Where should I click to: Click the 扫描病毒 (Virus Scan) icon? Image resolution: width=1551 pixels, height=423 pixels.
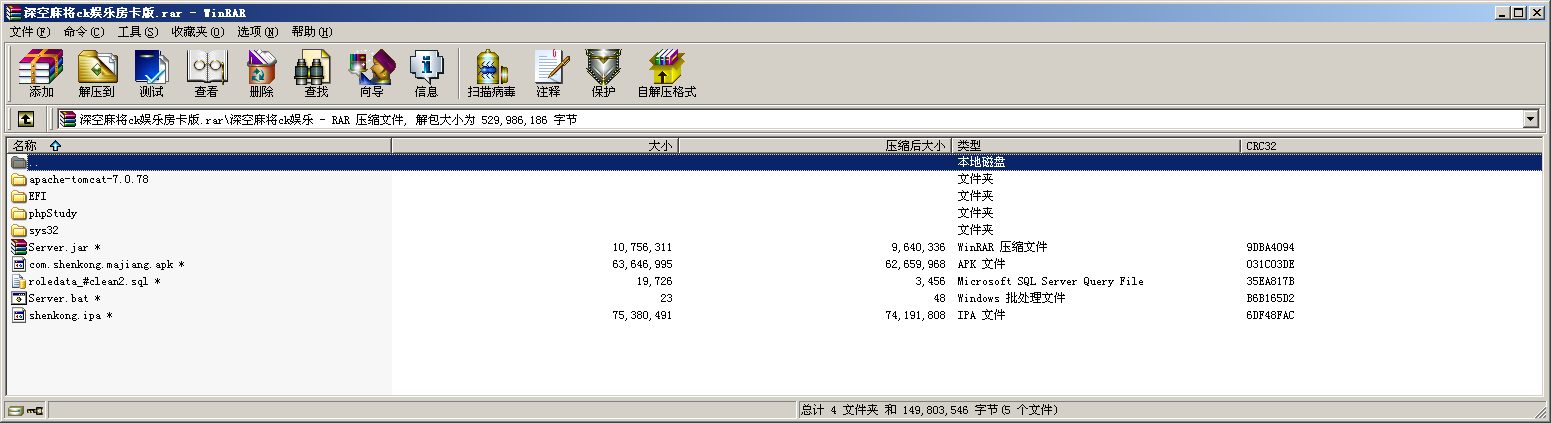point(491,73)
